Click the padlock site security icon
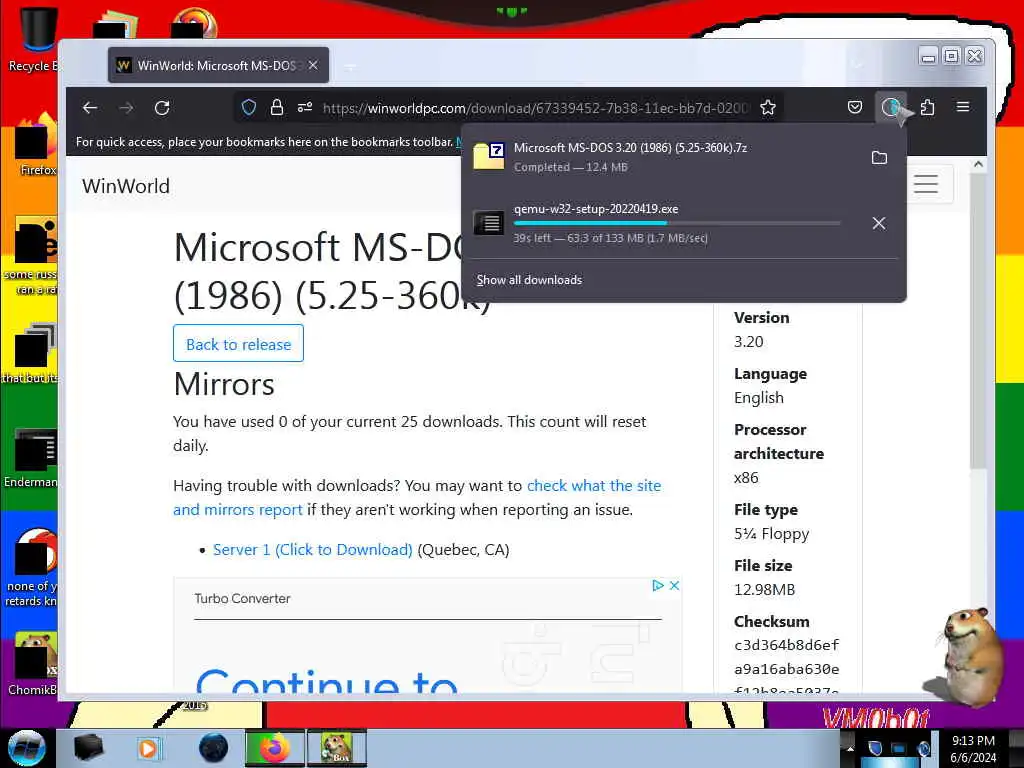This screenshot has width=1024, height=768. pos(277,107)
